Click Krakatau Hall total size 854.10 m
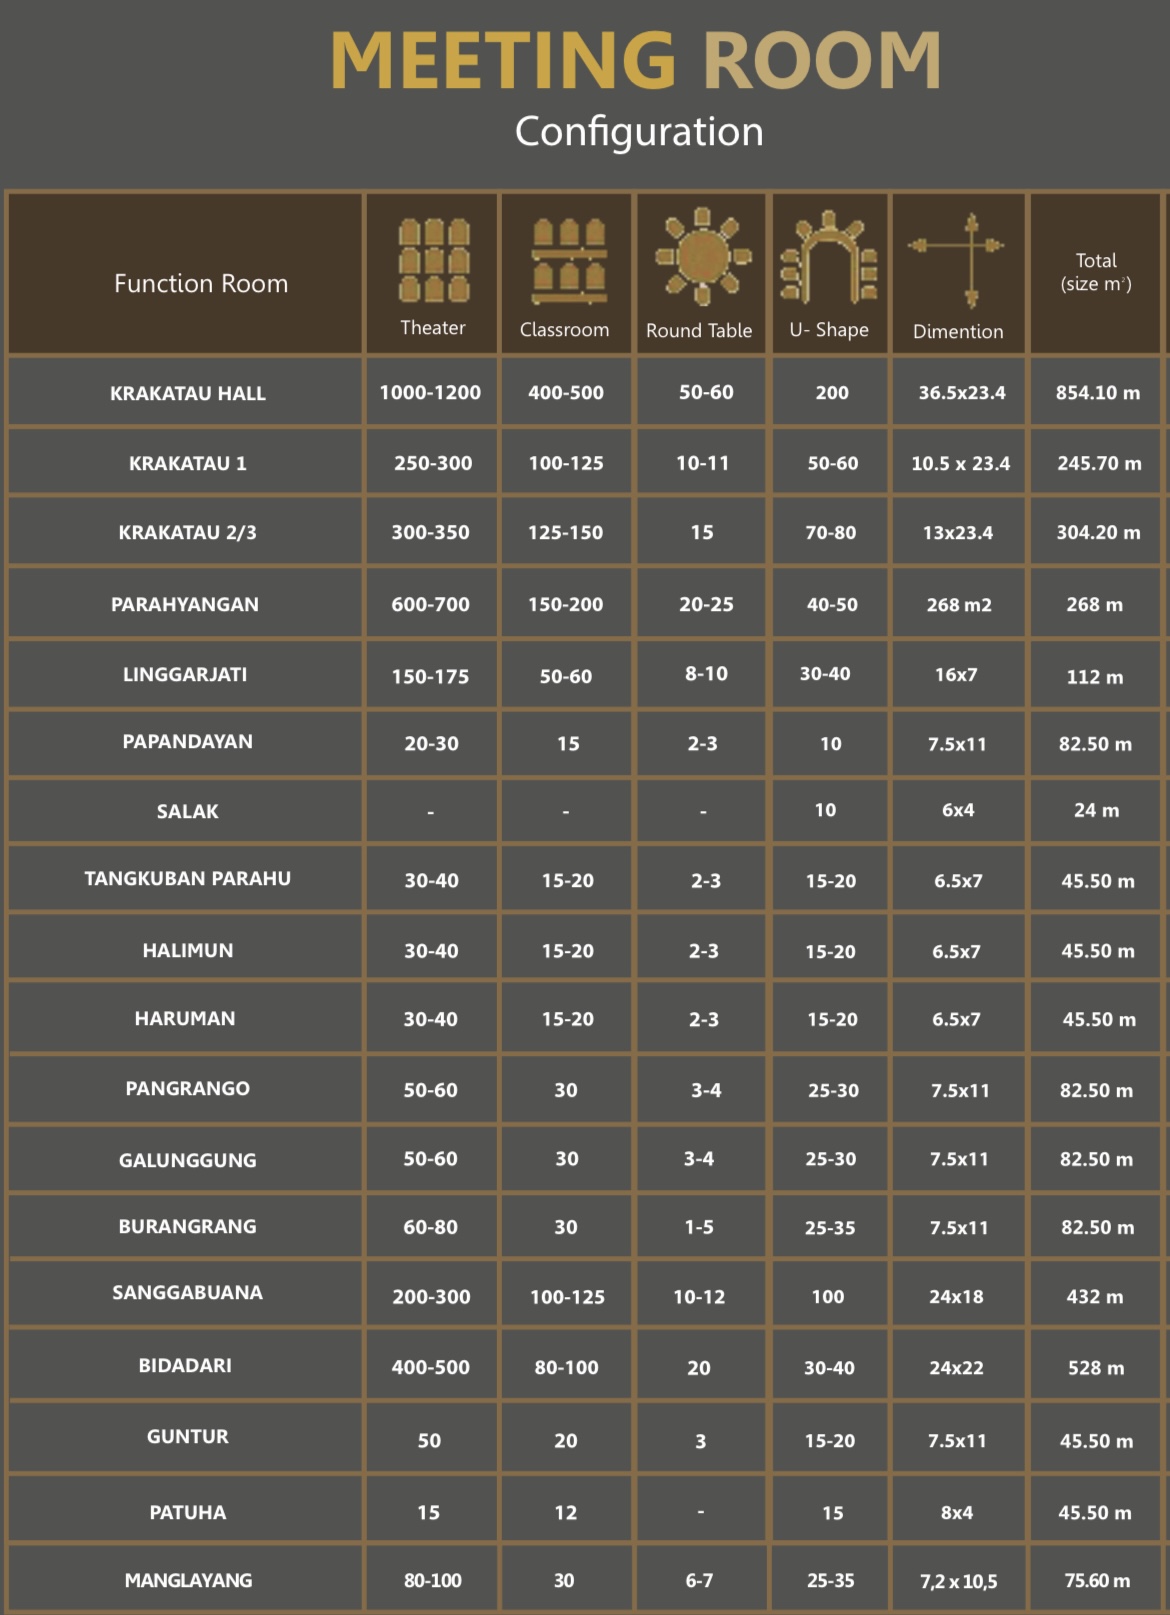Screen dimensions: 1170x1615 1097,393
